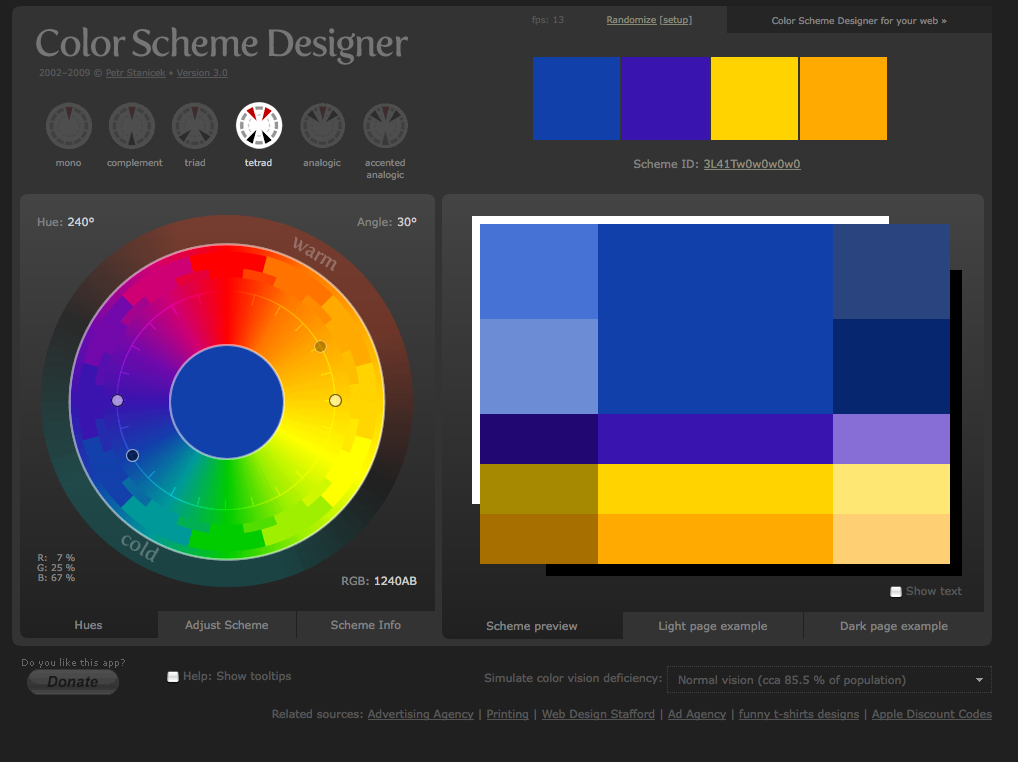
Task: Toggle the Help: Show tooltips checkbox
Action: 173,677
